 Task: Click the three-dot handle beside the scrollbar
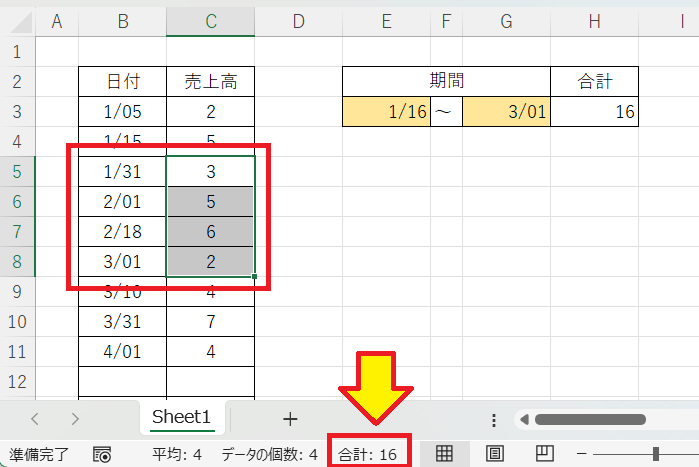point(493,419)
